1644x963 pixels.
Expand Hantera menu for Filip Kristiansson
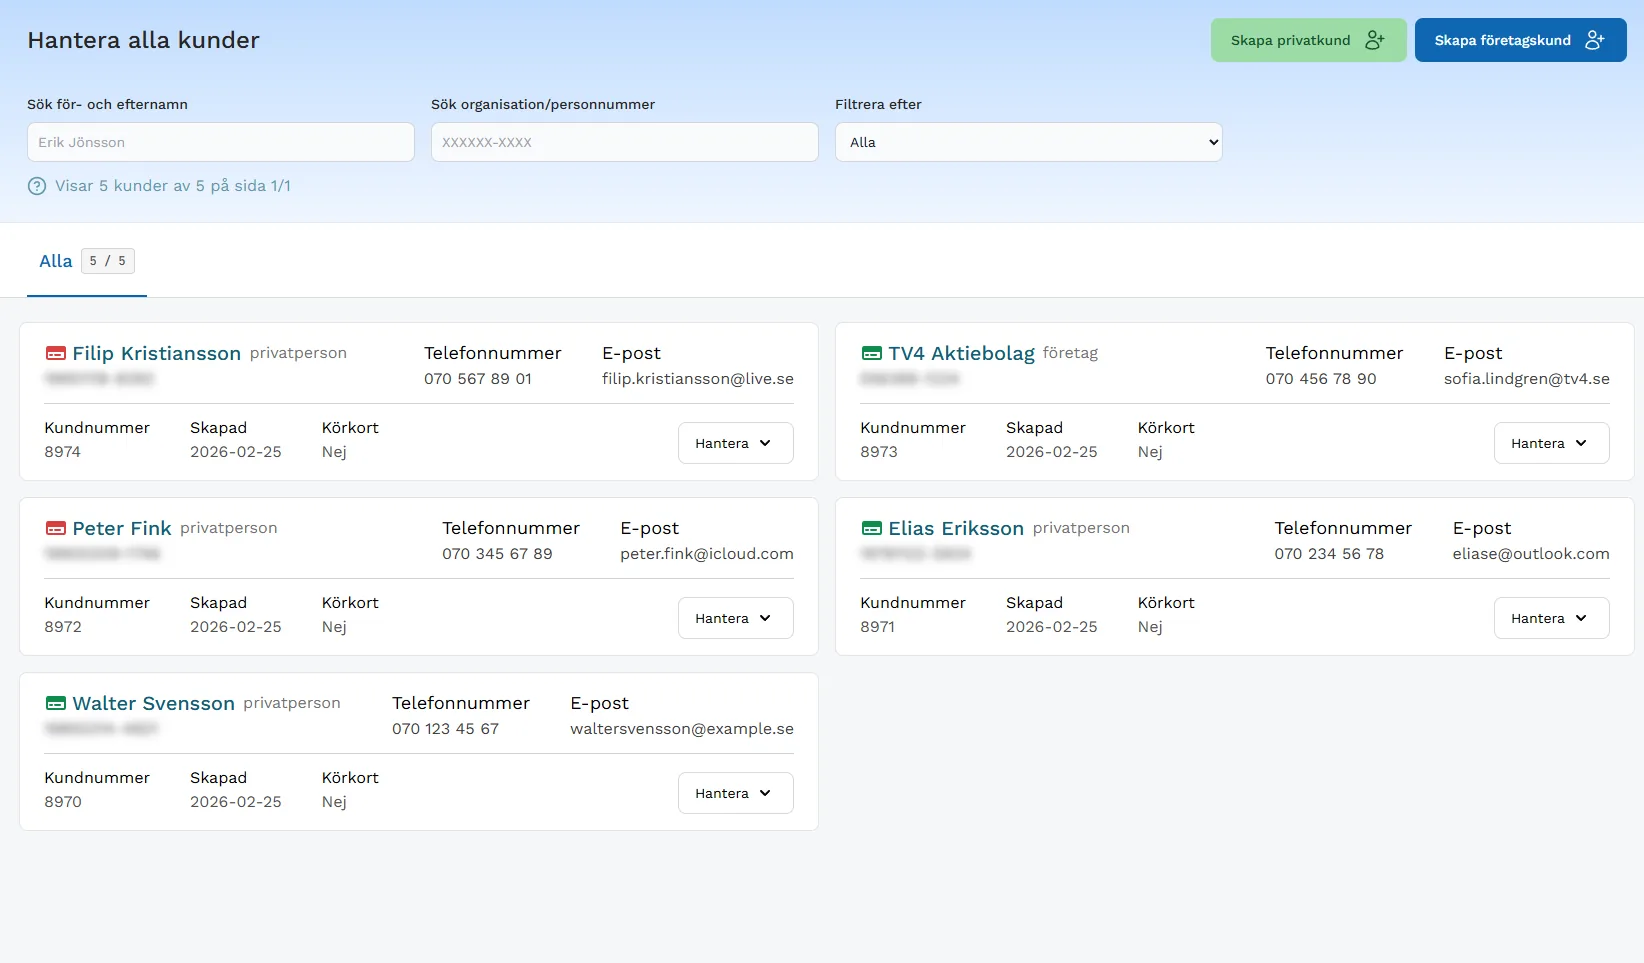click(735, 443)
